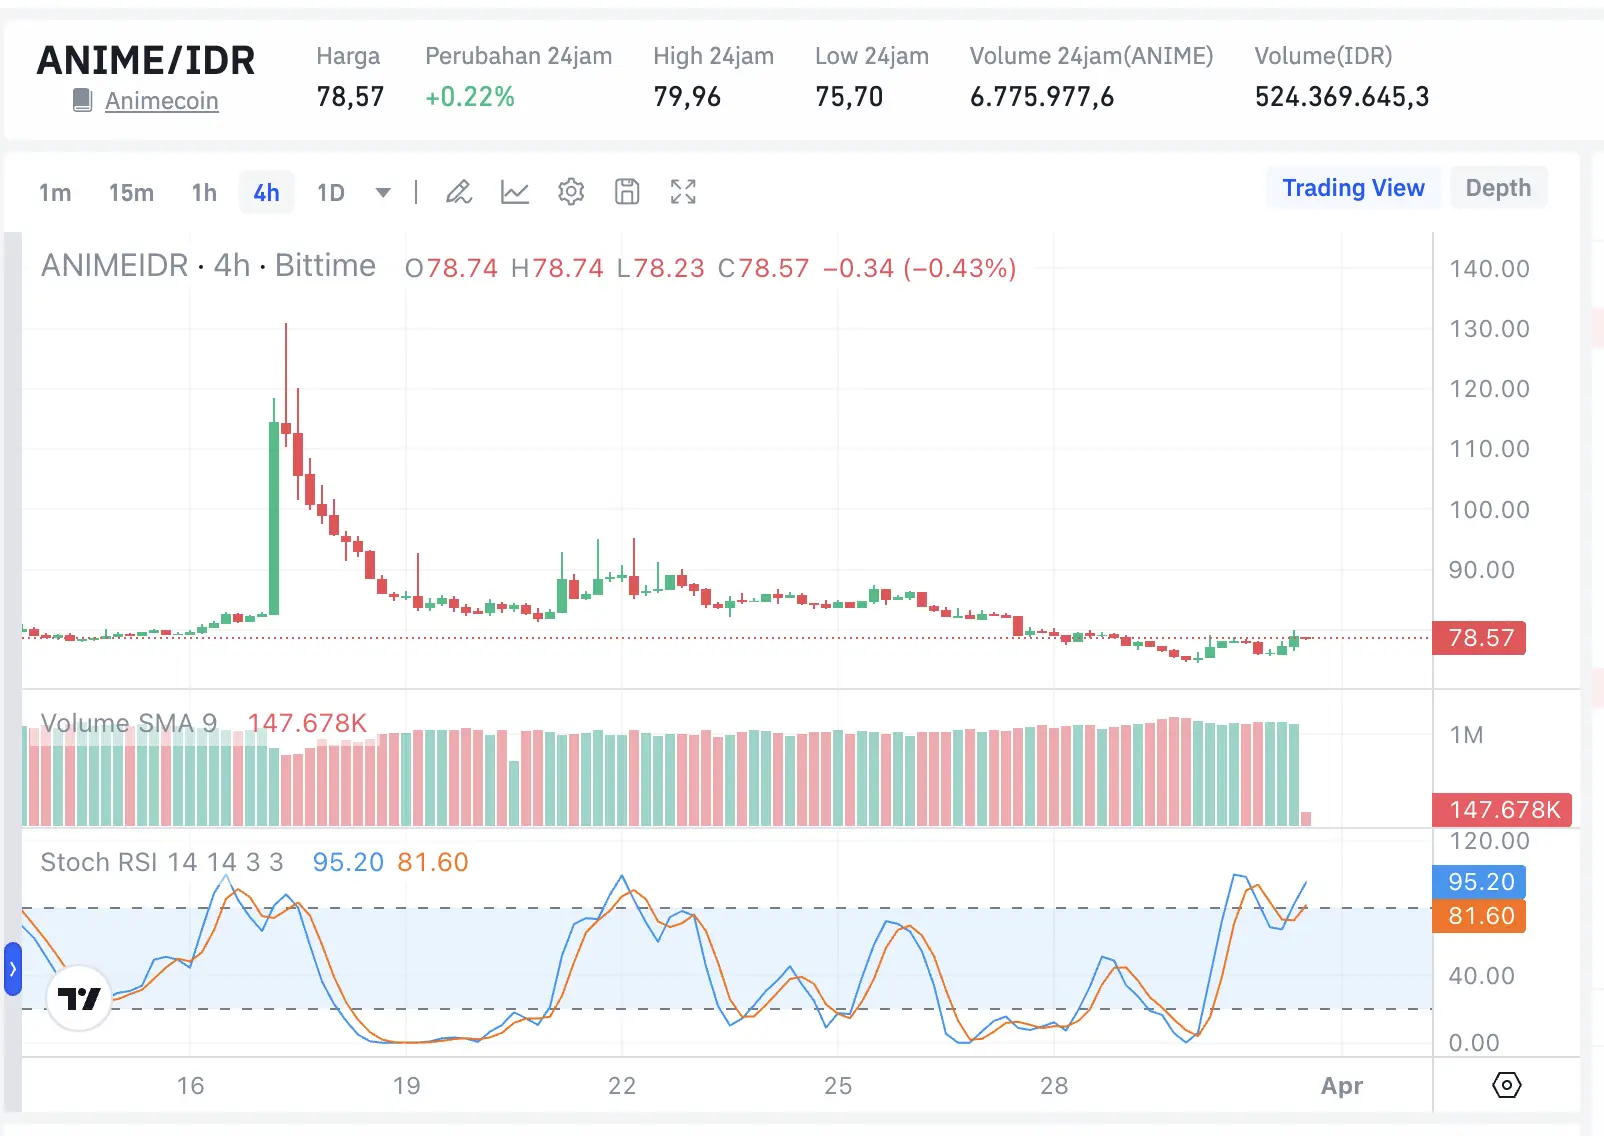Switch chart to Depth view
The image size is (1604, 1136).
(x=1498, y=187)
